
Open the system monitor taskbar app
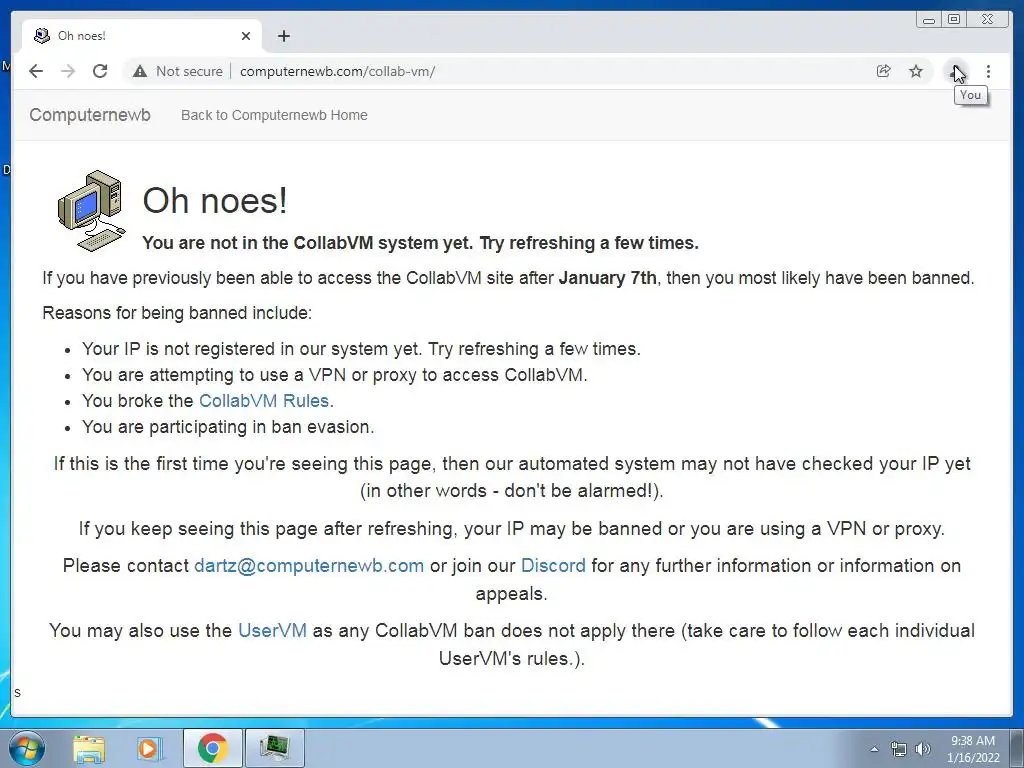coord(274,748)
